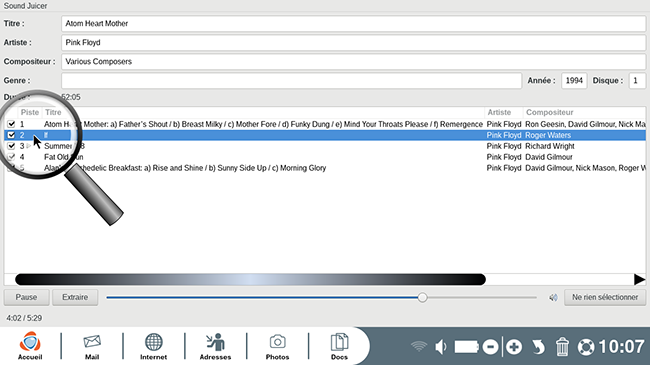650x365 pixels.
Task: Click the Disque number field
Action: [637, 80]
